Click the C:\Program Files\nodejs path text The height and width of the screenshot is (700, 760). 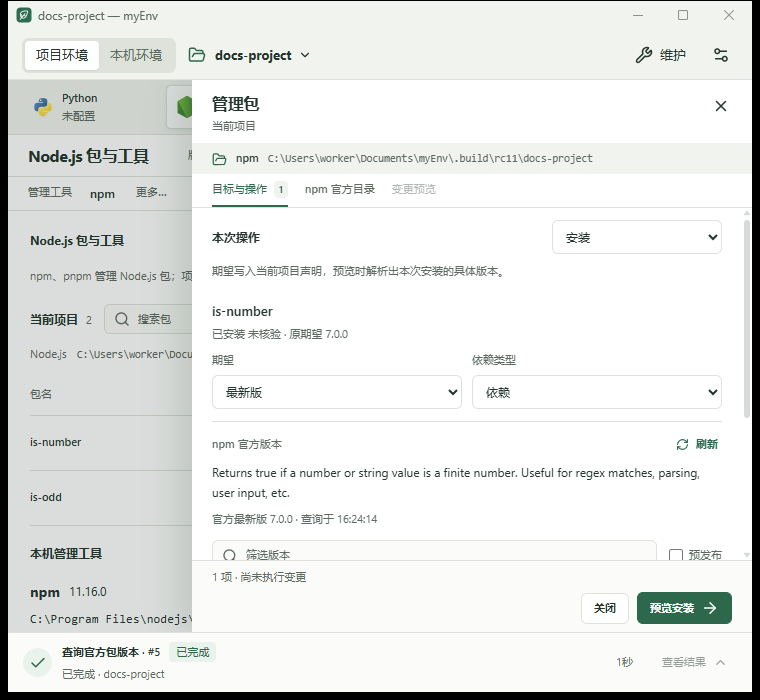(x=111, y=619)
